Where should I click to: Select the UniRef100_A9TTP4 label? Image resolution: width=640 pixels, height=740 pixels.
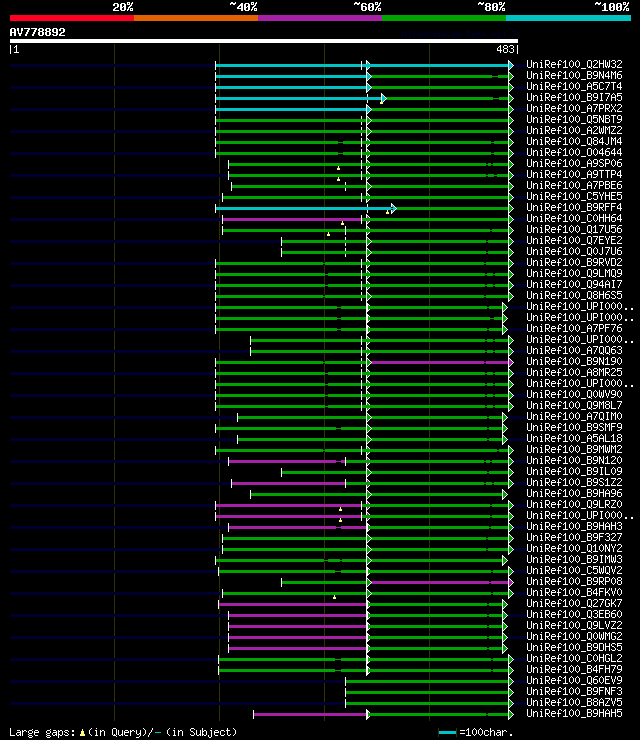[574, 174]
